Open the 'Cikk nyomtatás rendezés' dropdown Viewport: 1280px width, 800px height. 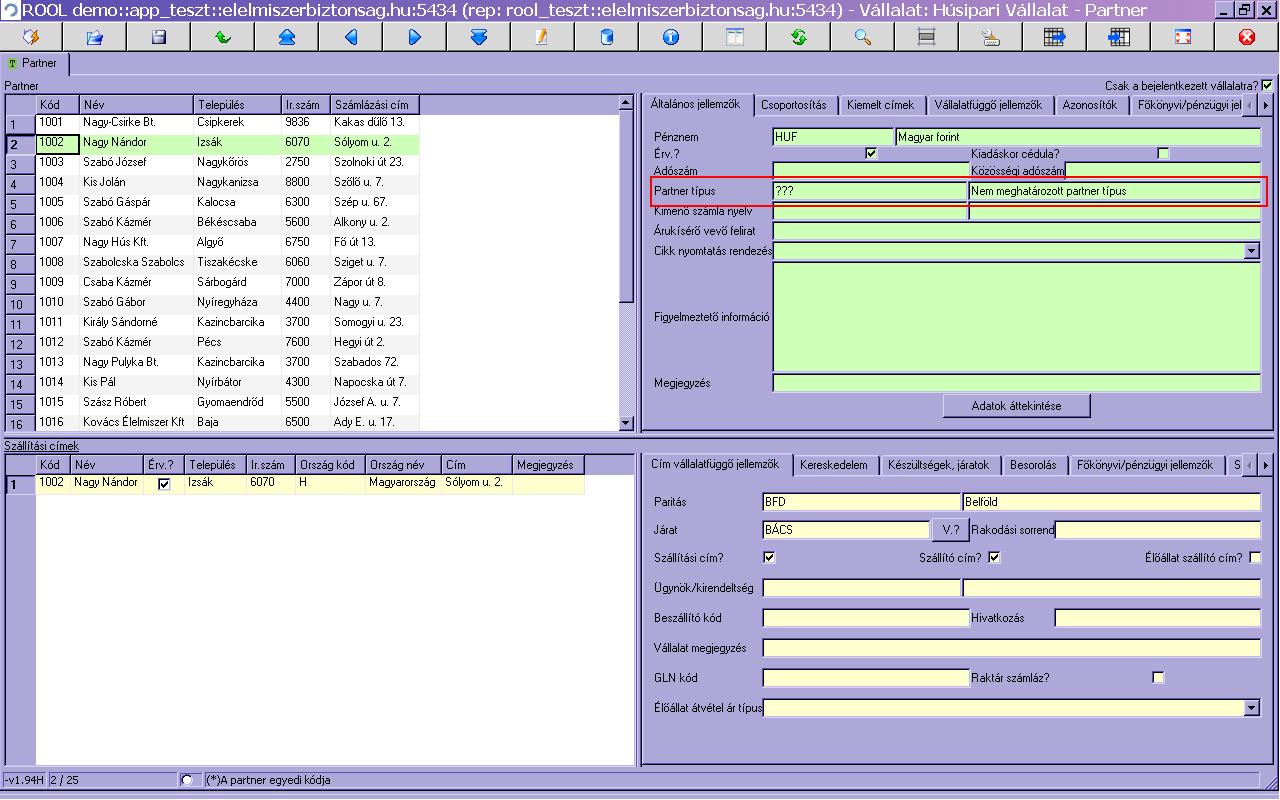click(1252, 251)
